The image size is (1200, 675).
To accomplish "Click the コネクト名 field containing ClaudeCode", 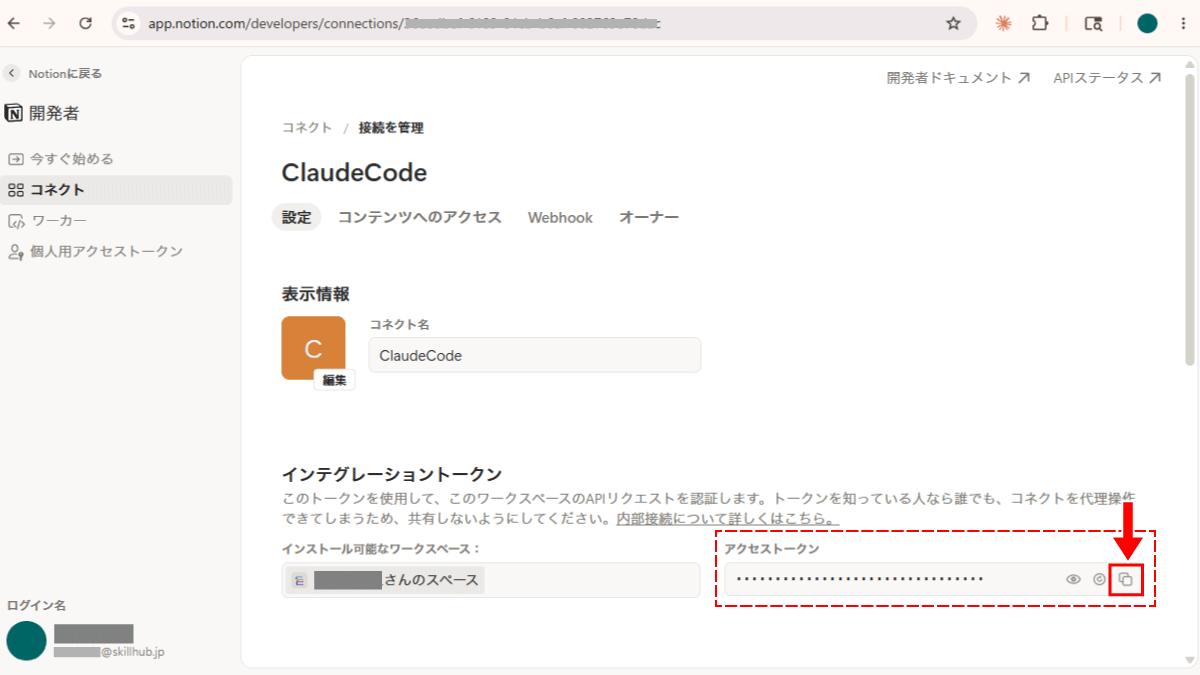I will [x=535, y=355].
